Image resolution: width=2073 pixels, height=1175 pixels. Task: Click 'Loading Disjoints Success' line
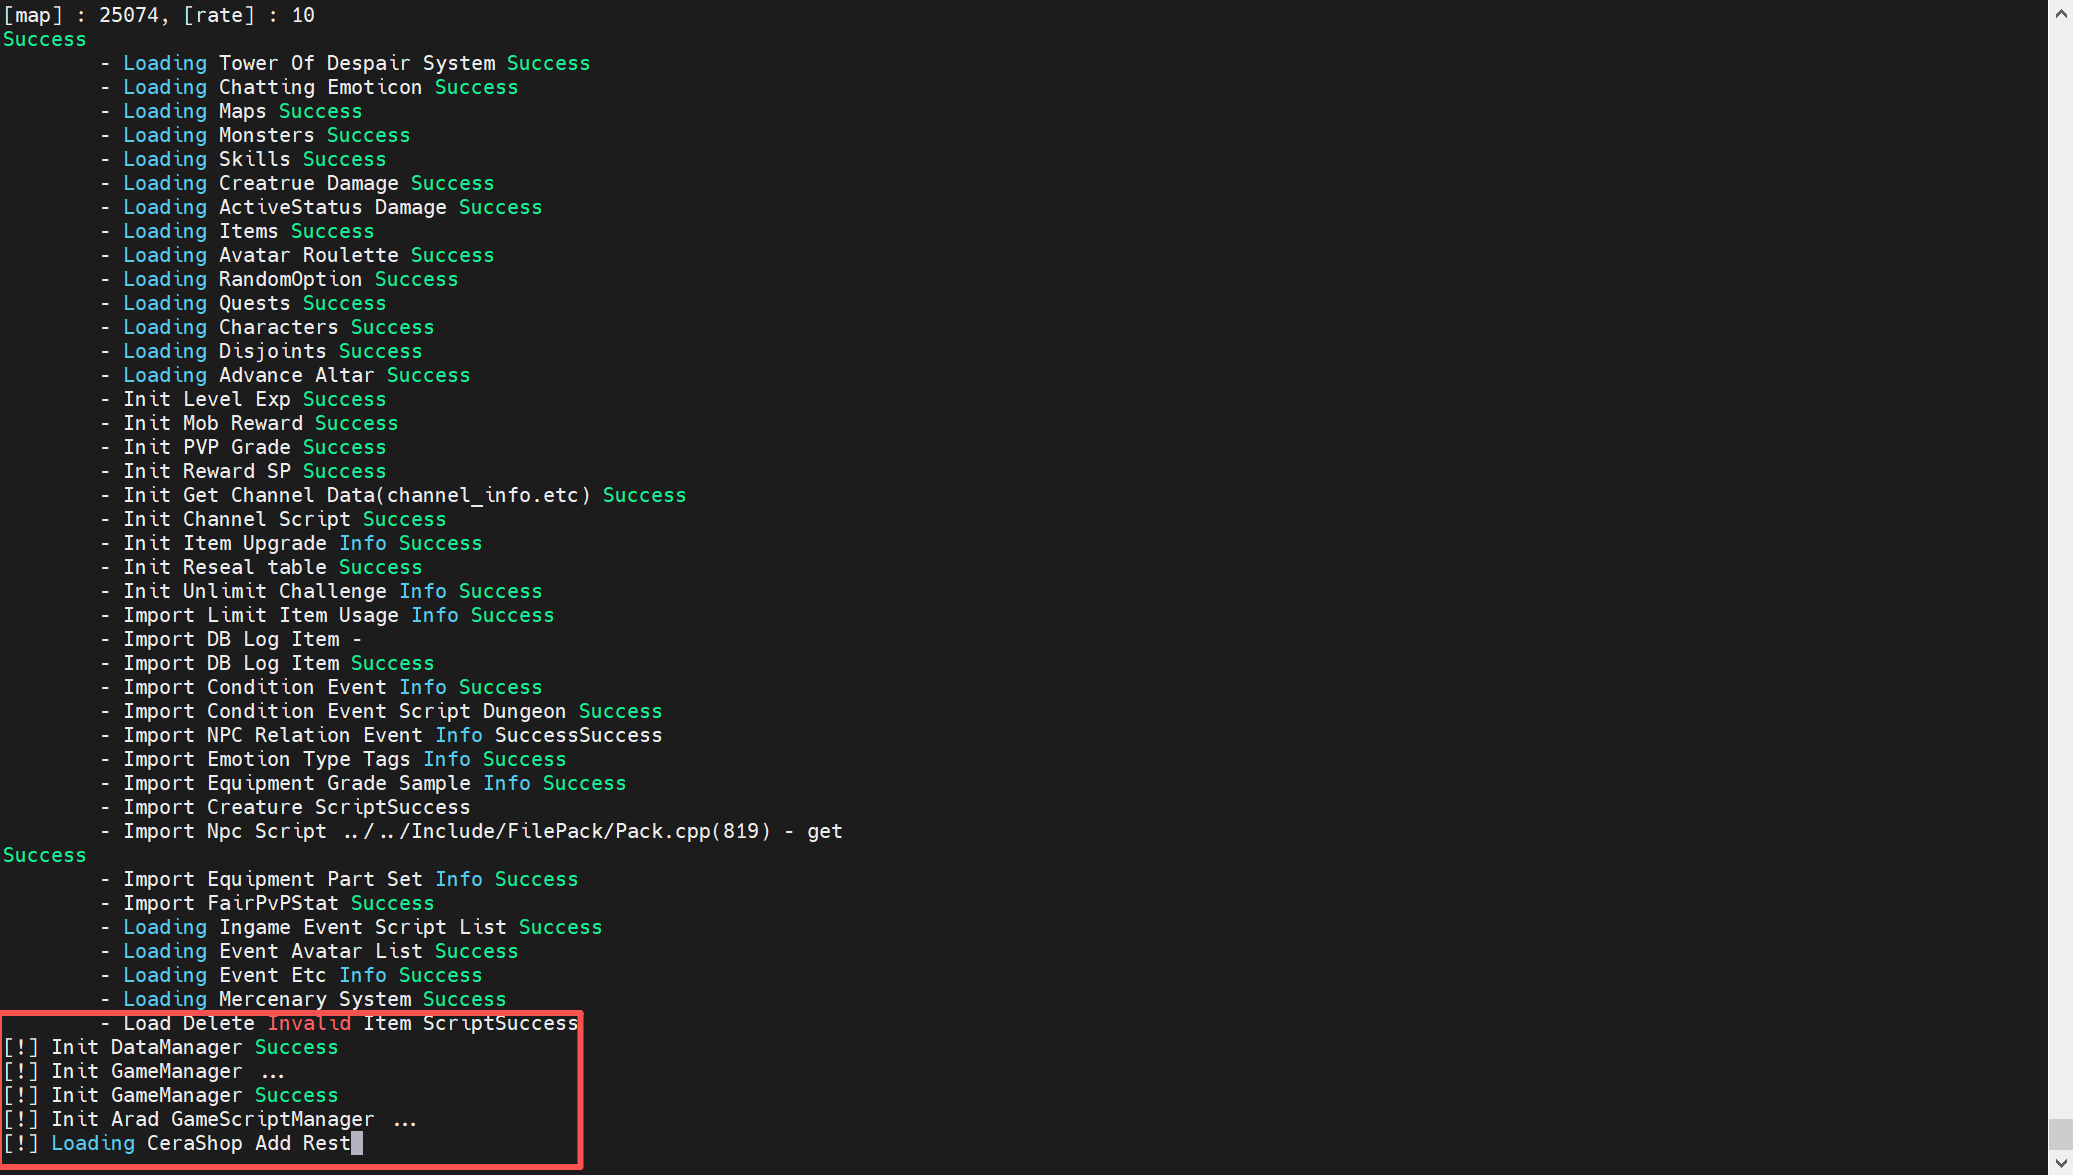261,351
